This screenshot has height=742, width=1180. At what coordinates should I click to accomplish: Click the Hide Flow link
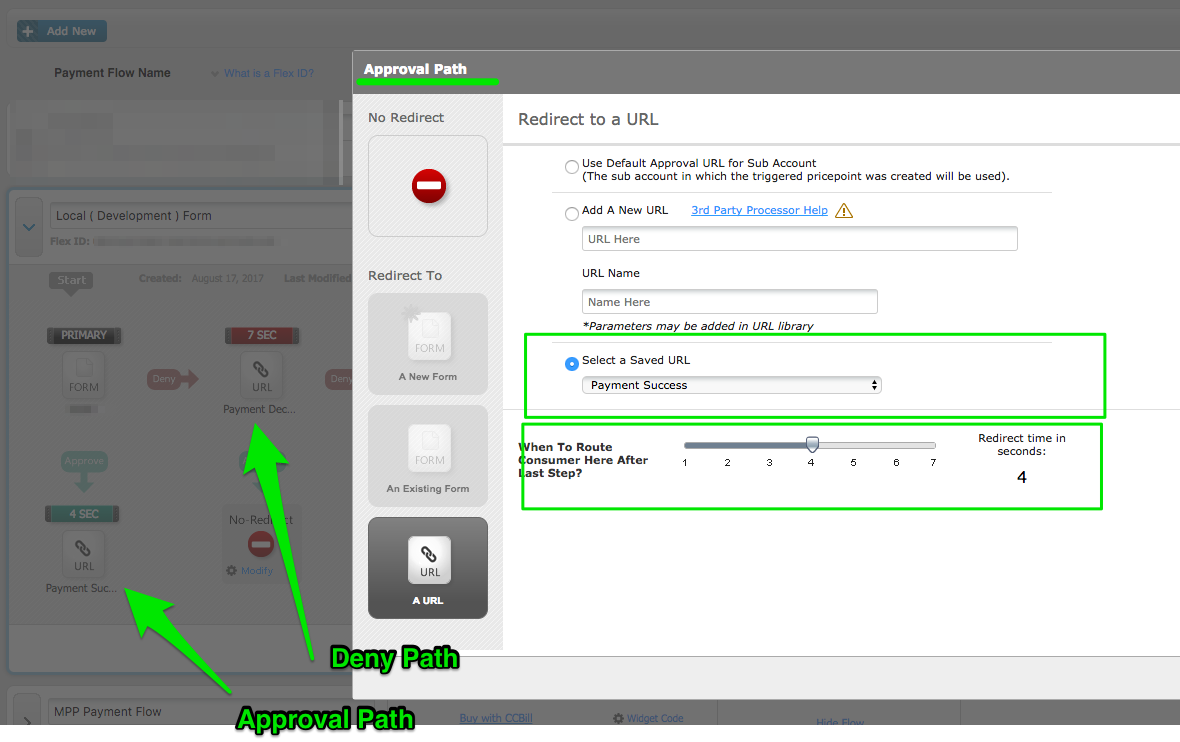tap(840, 722)
